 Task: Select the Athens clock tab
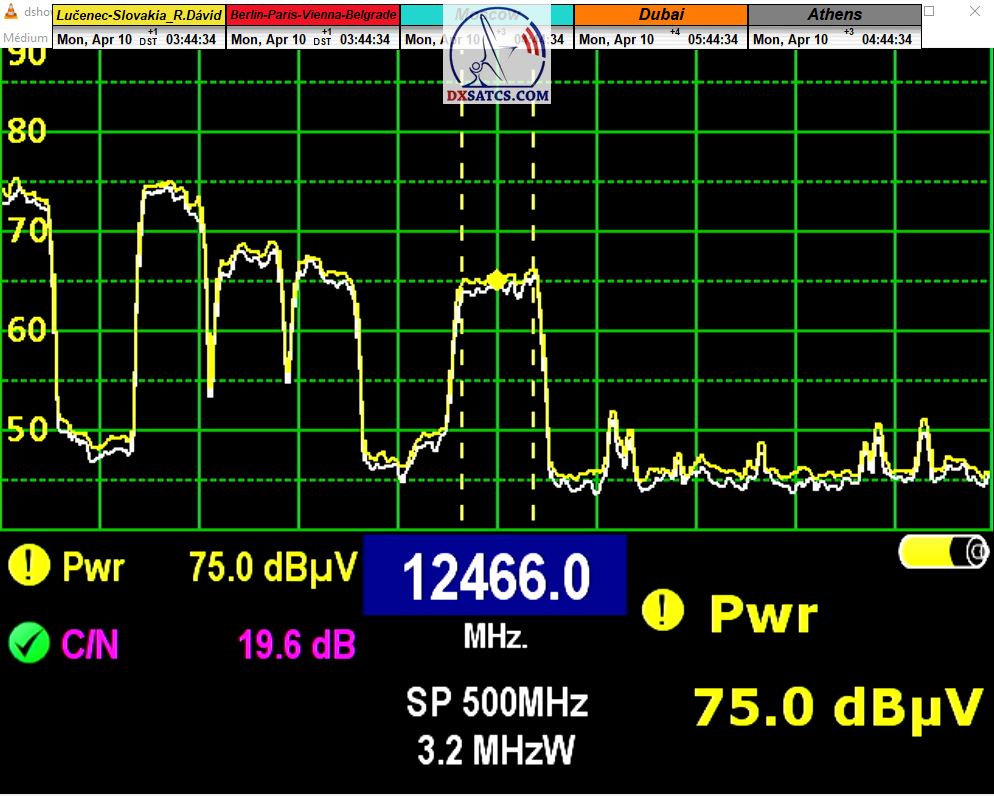pos(834,16)
